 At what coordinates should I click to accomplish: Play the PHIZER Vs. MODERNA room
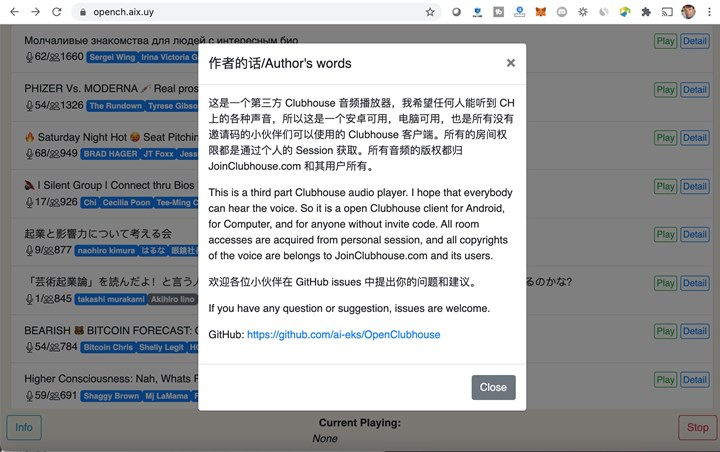665,90
